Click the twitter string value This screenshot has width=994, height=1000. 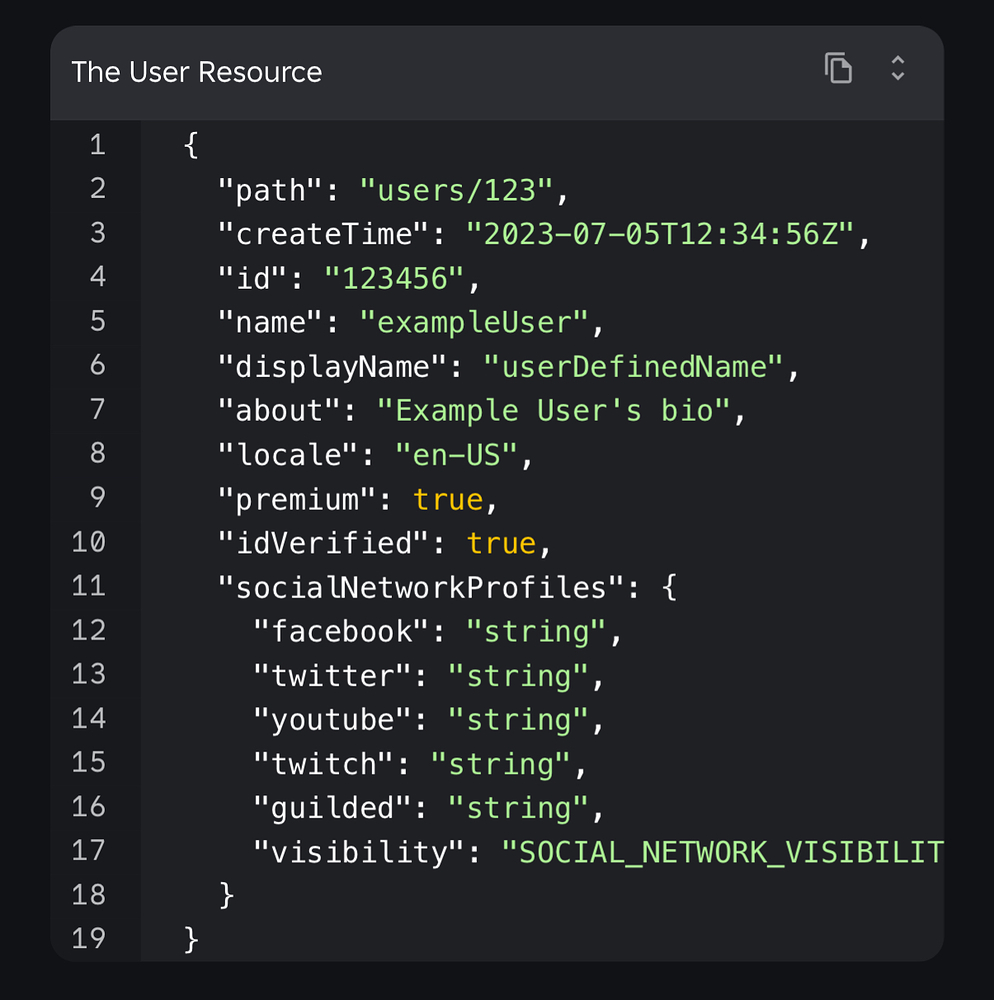tap(518, 675)
